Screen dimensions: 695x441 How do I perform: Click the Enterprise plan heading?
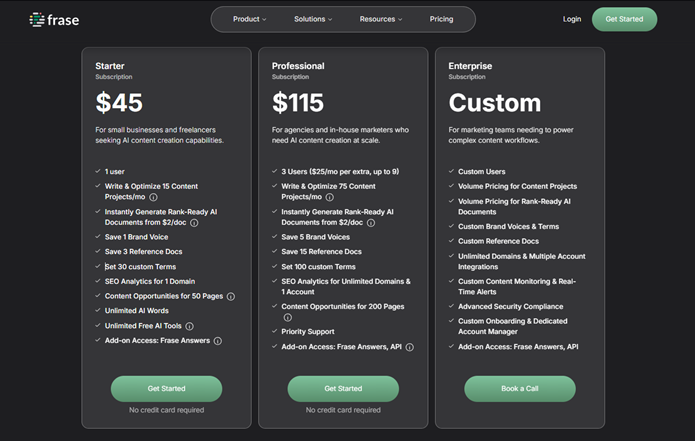point(472,66)
